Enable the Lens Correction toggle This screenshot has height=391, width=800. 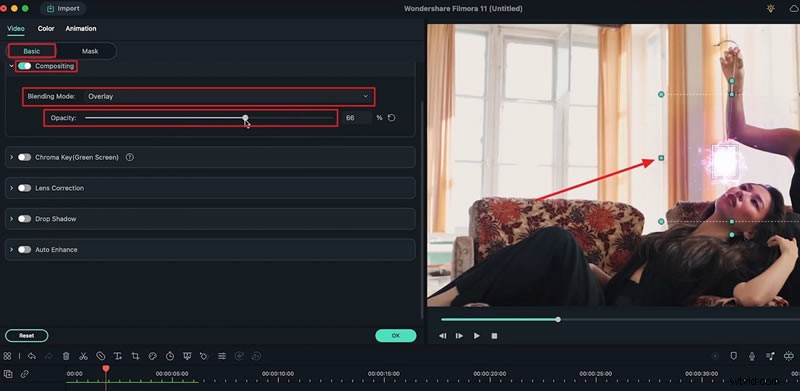[x=24, y=188]
